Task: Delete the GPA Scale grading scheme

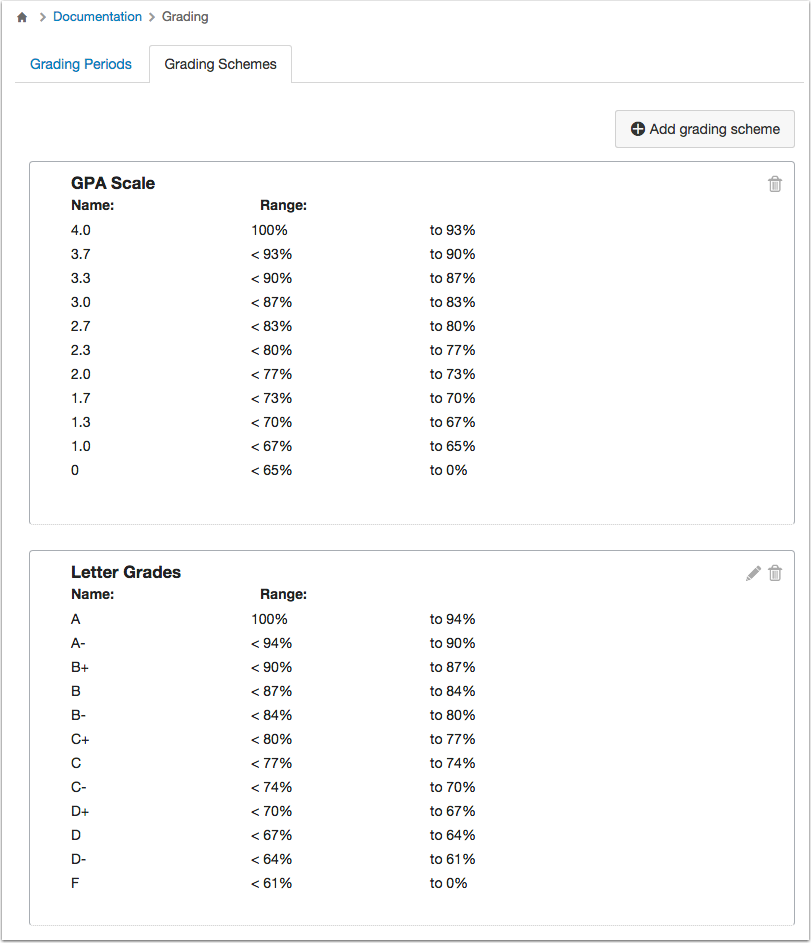Action: tap(775, 184)
